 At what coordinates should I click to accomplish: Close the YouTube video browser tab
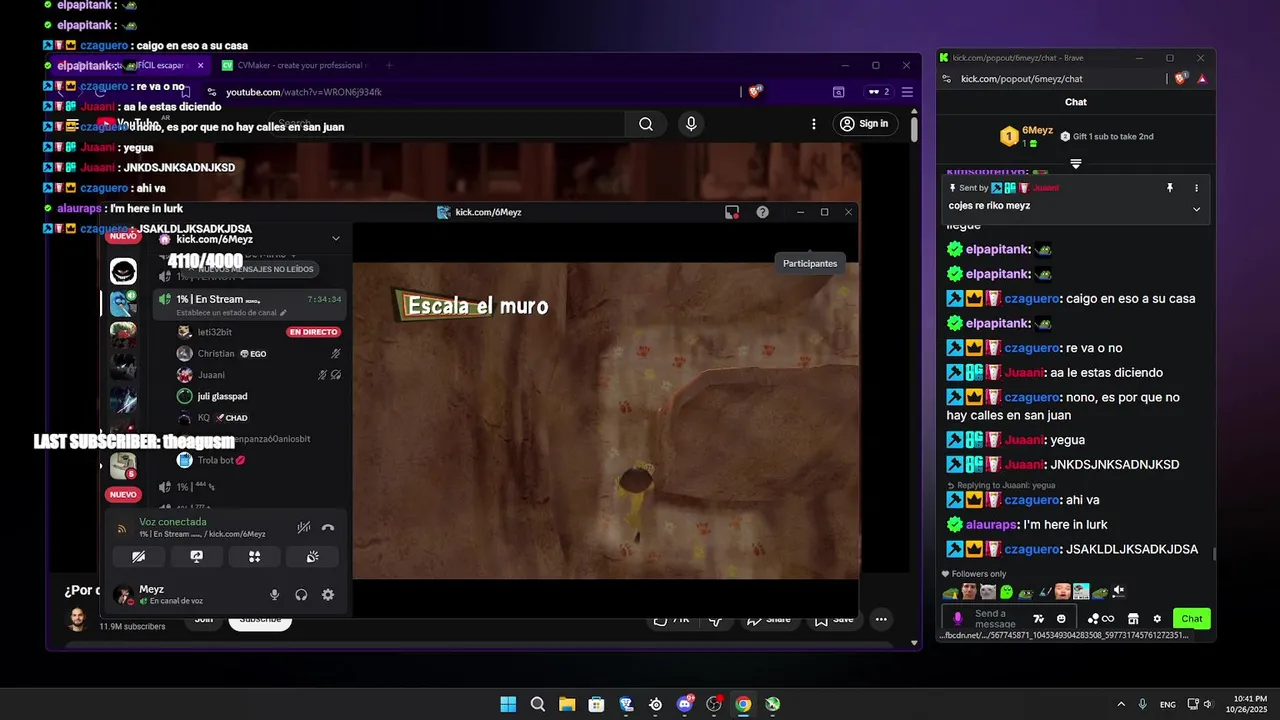click(x=200, y=65)
